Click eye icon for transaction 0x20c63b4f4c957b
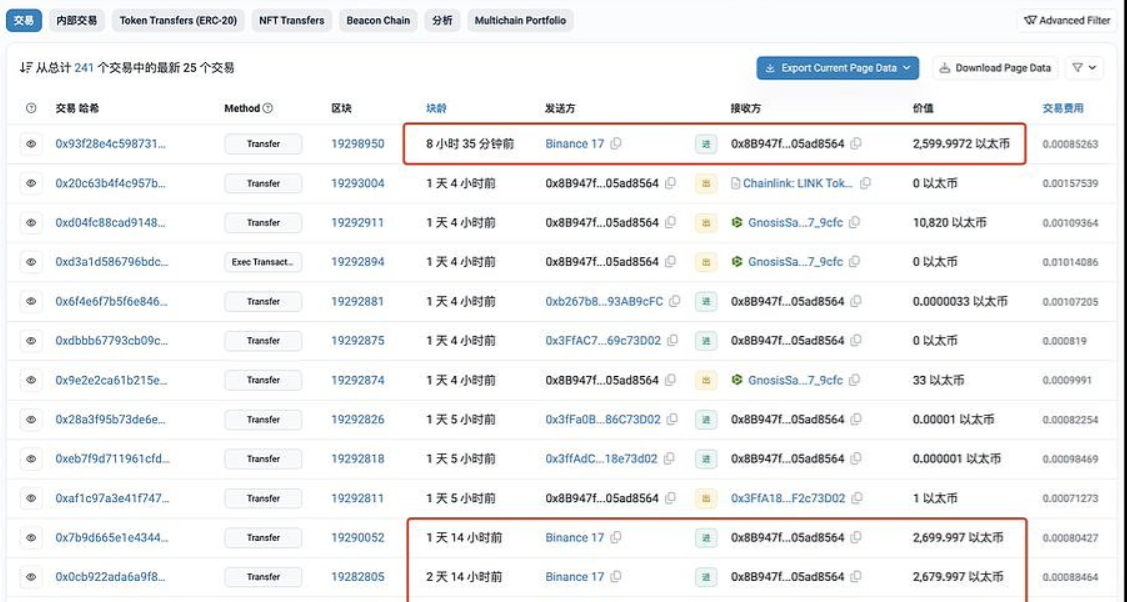 pos(31,183)
